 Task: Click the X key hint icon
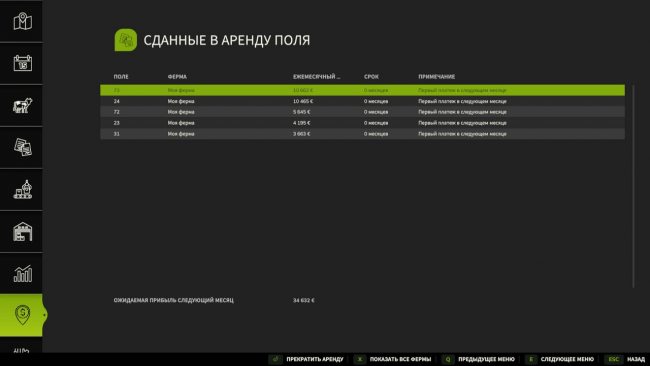click(x=360, y=359)
